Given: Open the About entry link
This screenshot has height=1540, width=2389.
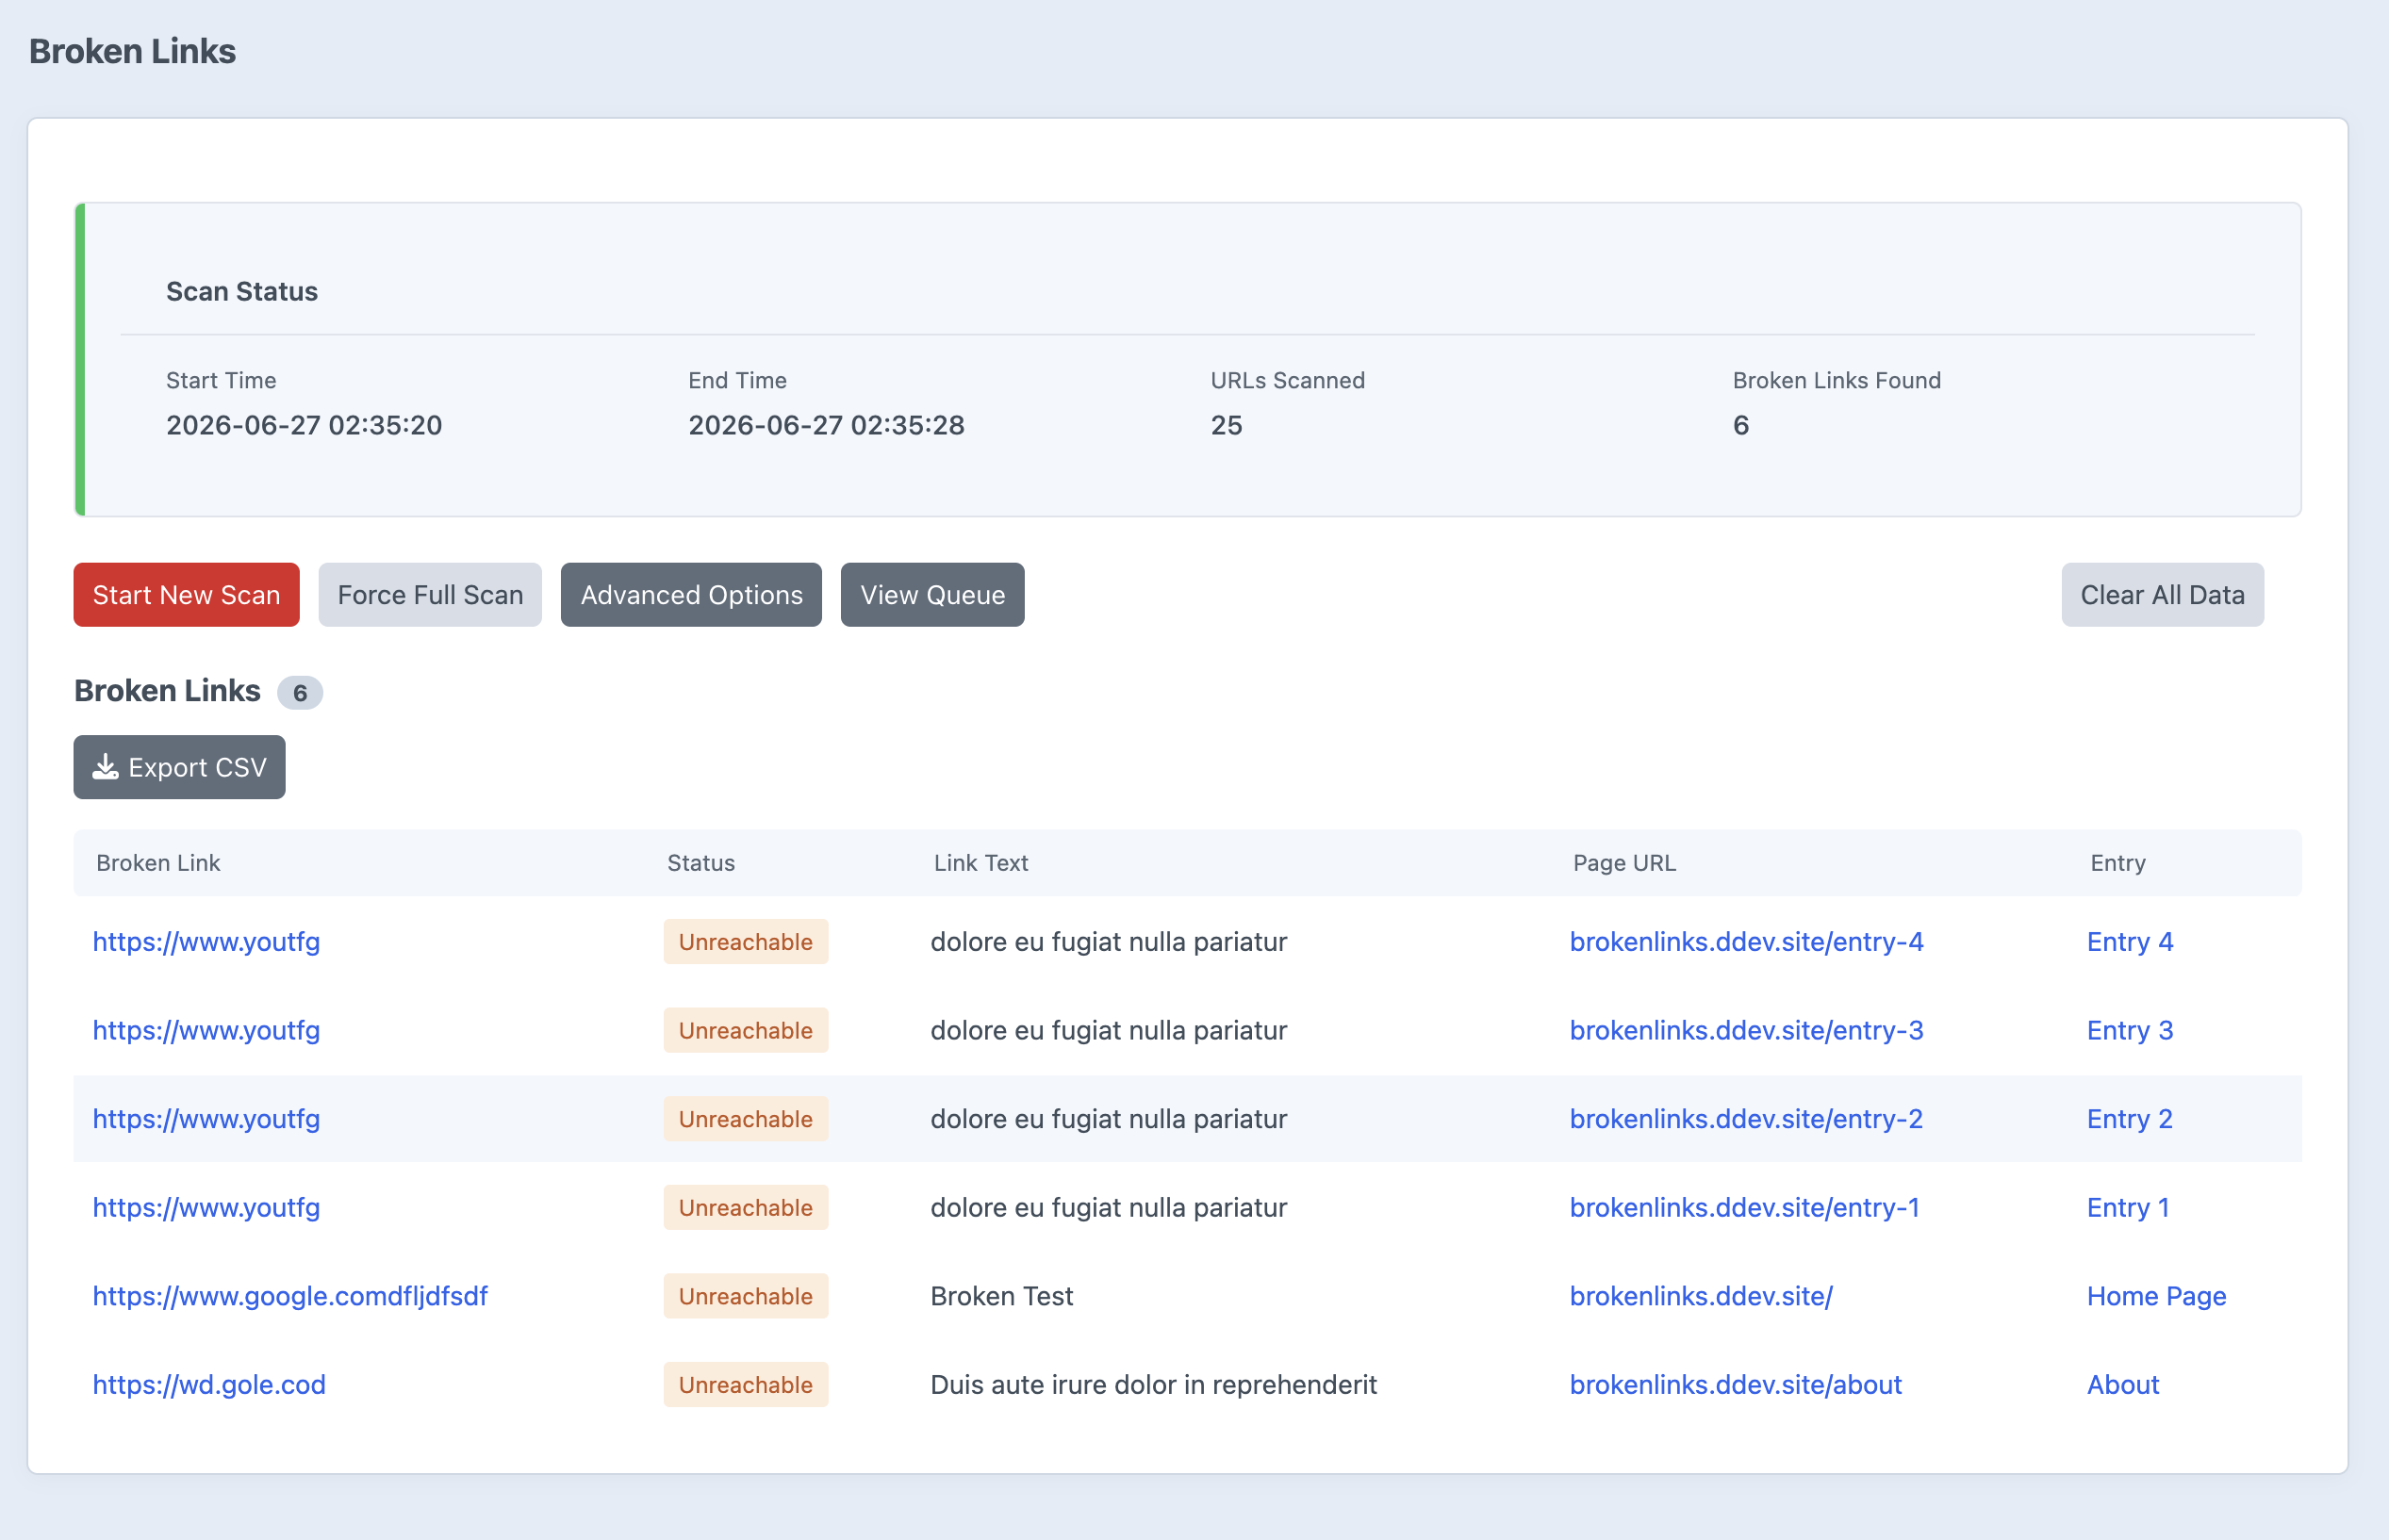Looking at the screenshot, I should (2123, 1385).
